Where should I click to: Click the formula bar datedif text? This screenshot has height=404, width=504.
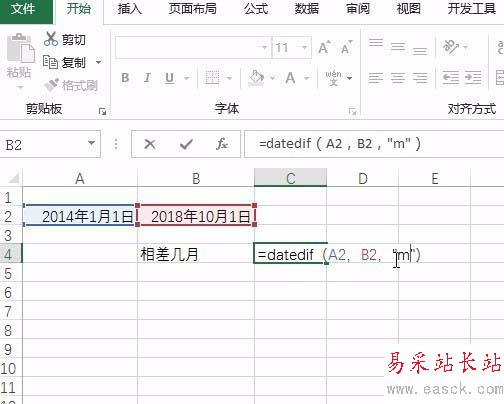click(340, 144)
